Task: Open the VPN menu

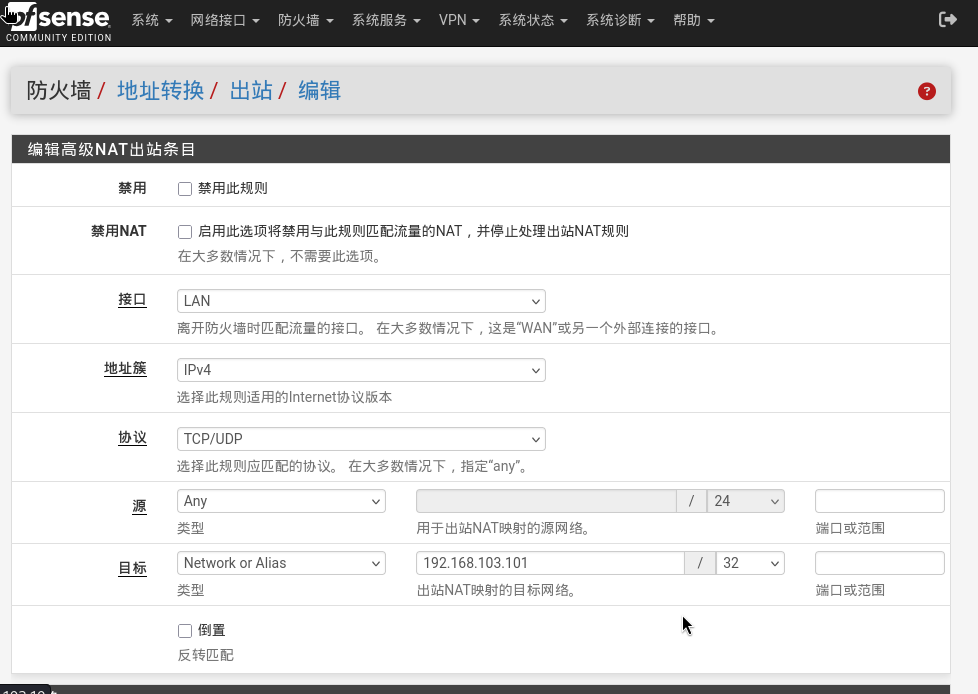Action: pos(459,20)
